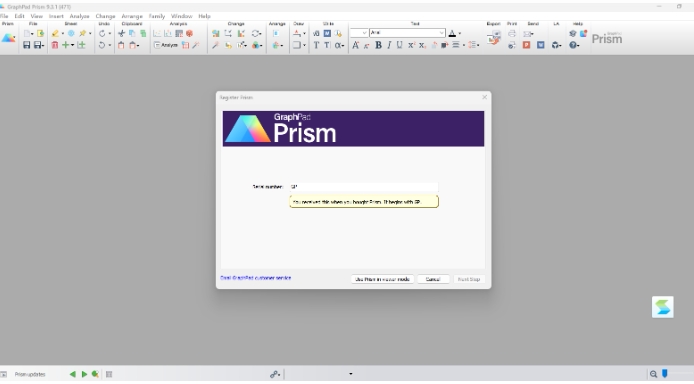Open the Family menu
The height and width of the screenshot is (384, 694).
pyautogui.click(x=157, y=16)
